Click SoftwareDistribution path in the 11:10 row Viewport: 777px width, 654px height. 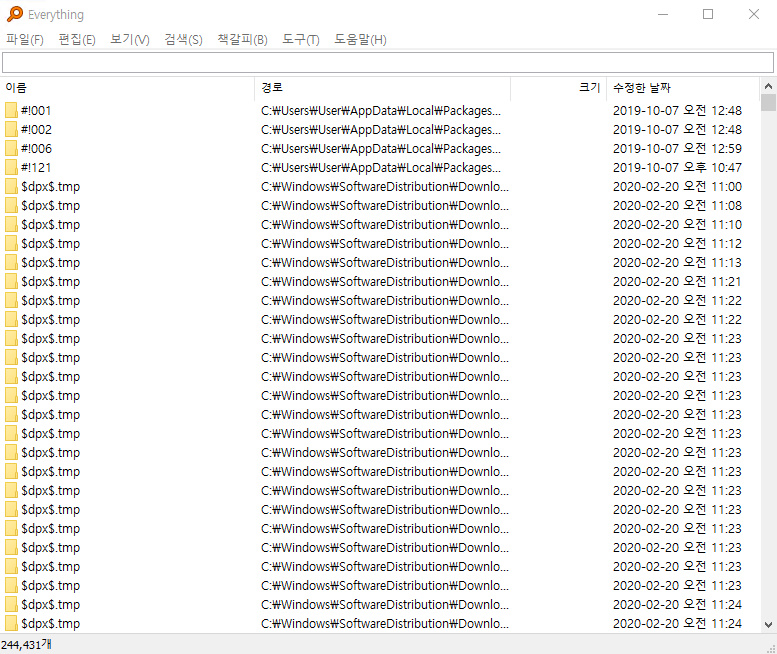tap(385, 224)
